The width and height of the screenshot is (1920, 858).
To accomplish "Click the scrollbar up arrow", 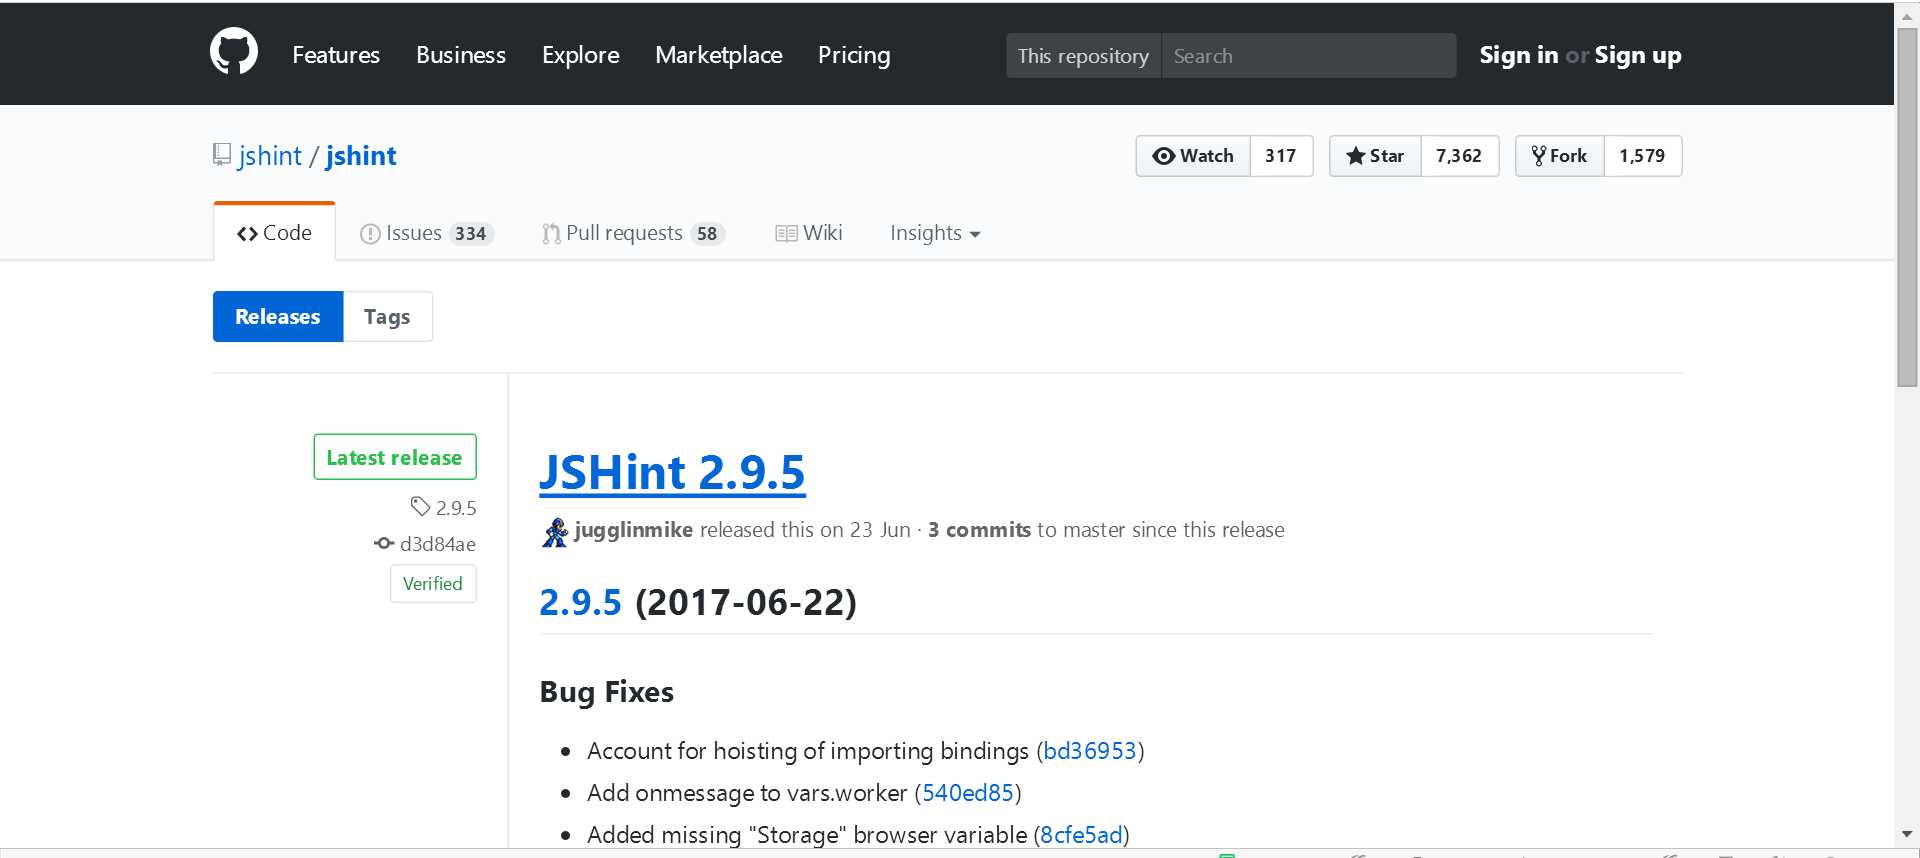I will pos(1907,16).
